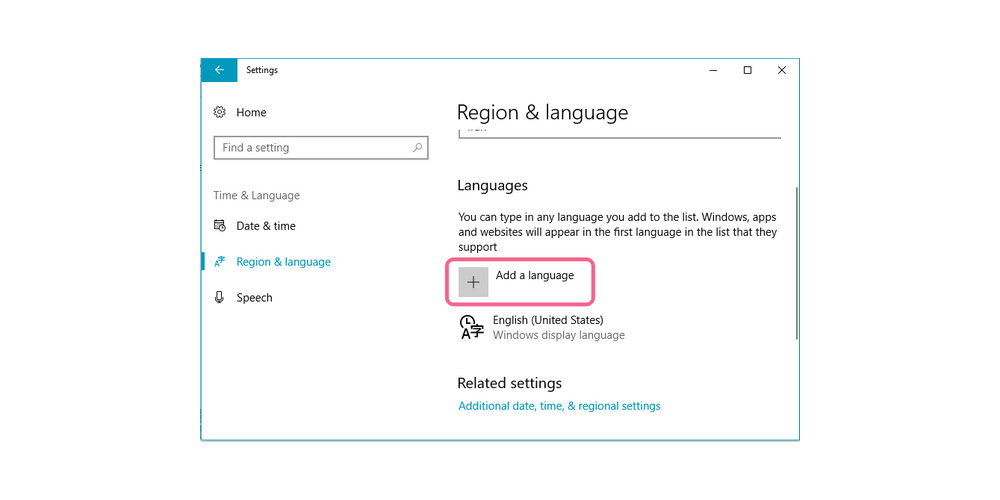
Task: Click the back arrow in Settings title bar
Action: (219, 70)
